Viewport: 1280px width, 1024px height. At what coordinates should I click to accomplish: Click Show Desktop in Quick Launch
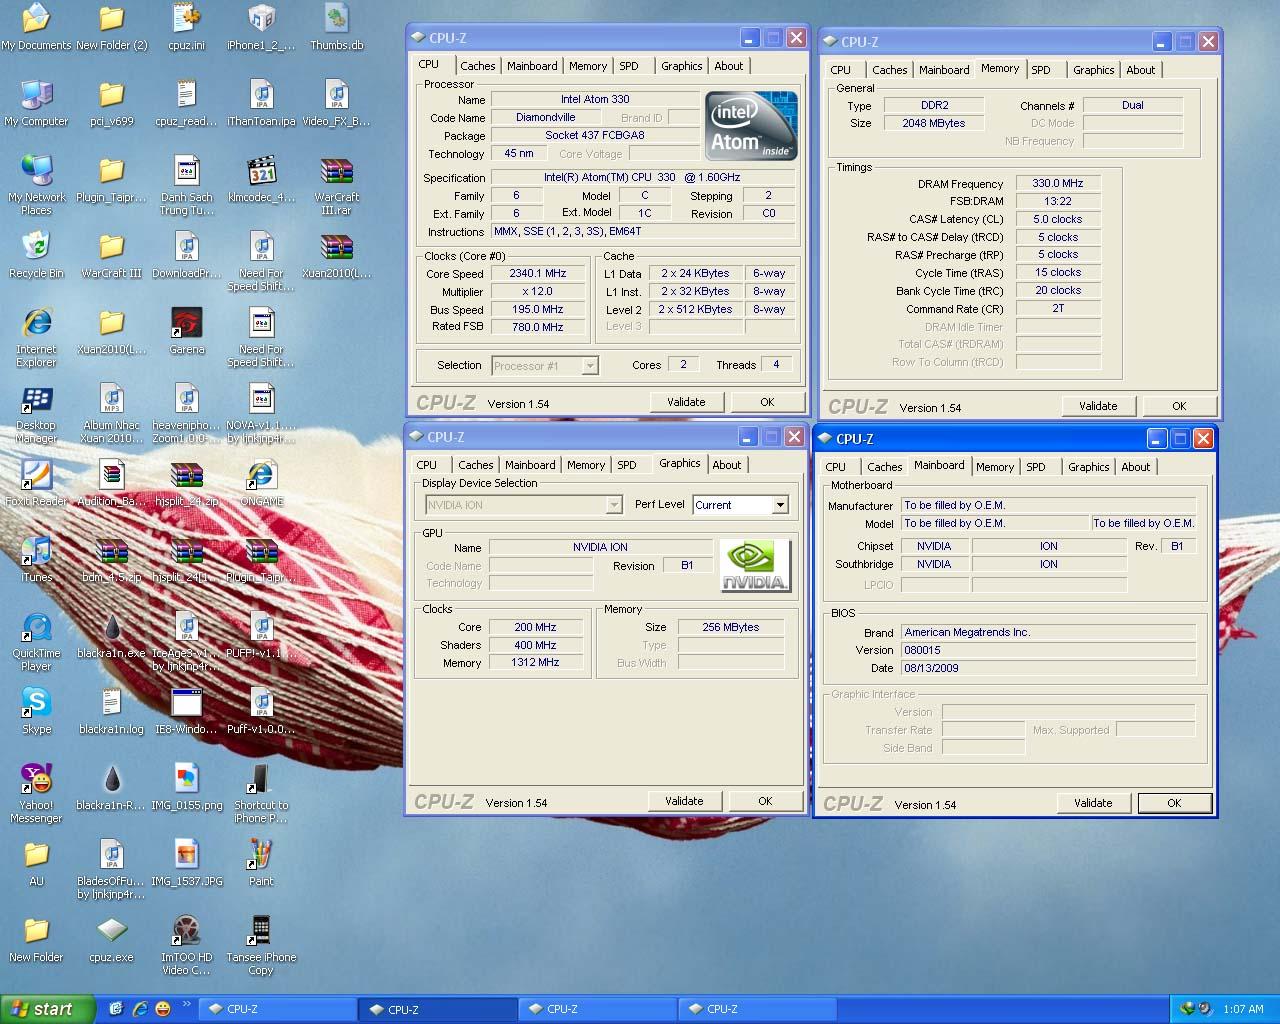[116, 1009]
